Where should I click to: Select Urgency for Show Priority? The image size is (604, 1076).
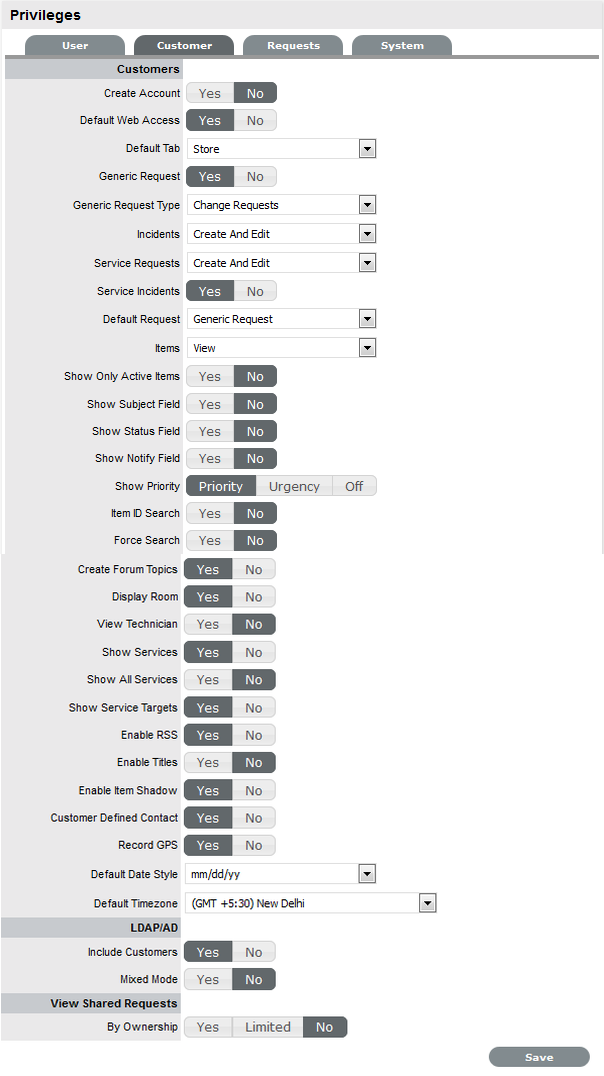[x=294, y=486]
